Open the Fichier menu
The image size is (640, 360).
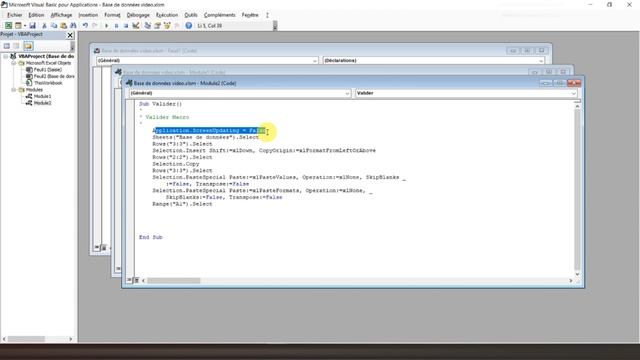pyautogui.click(x=15, y=15)
